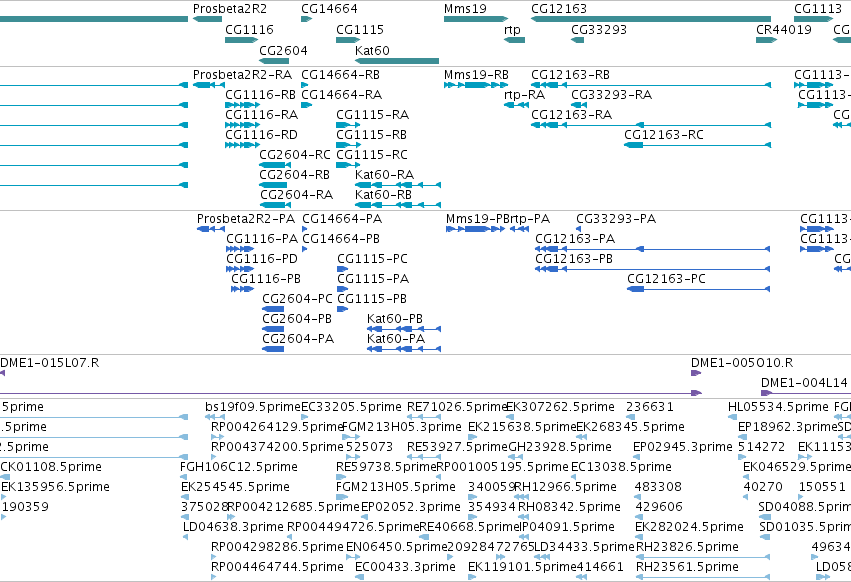This screenshot has height=582, width=851.
Task: Click the CG2604-RC transcript label
Action: click(295, 155)
